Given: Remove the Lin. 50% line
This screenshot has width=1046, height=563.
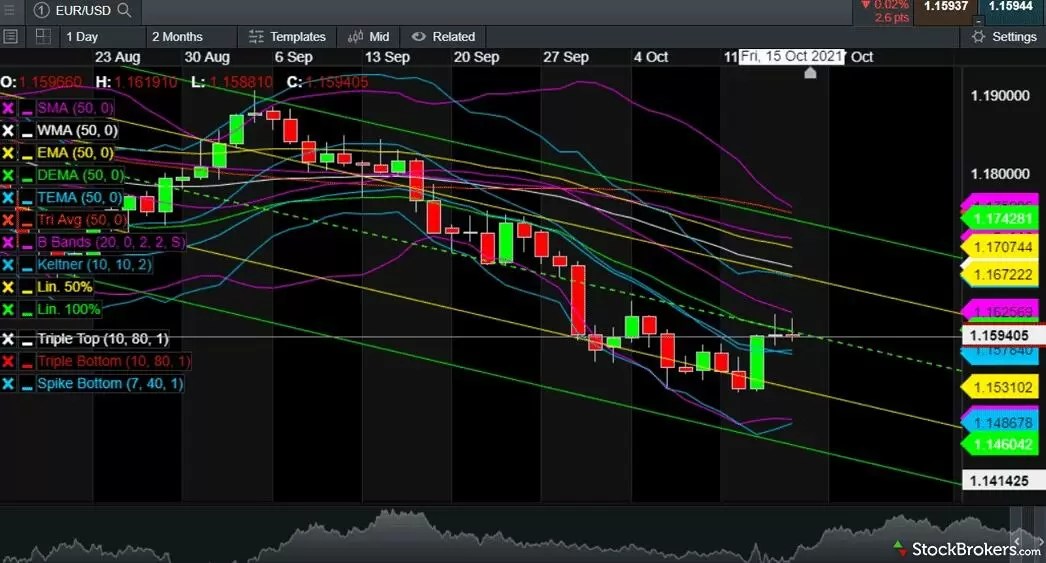Looking at the screenshot, I should click(8, 288).
